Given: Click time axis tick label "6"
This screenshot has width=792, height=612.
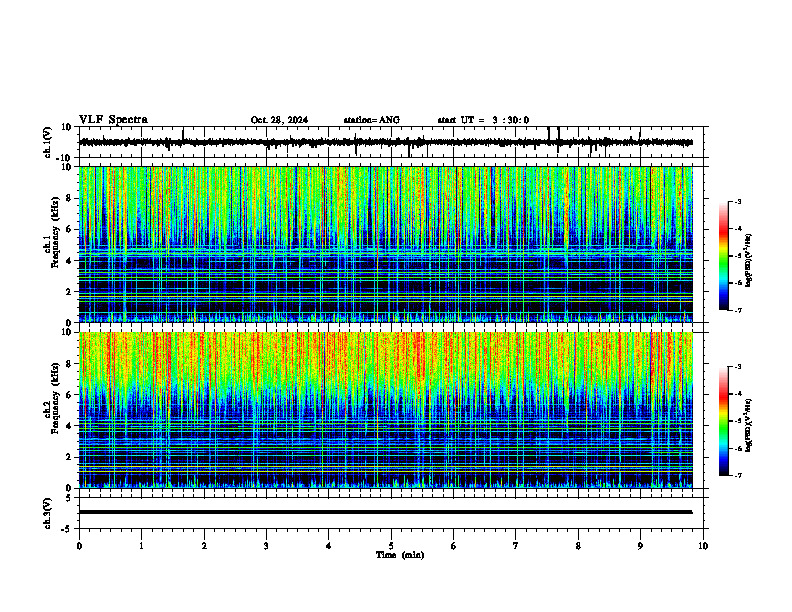Looking at the screenshot, I should click(x=454, y=546).
